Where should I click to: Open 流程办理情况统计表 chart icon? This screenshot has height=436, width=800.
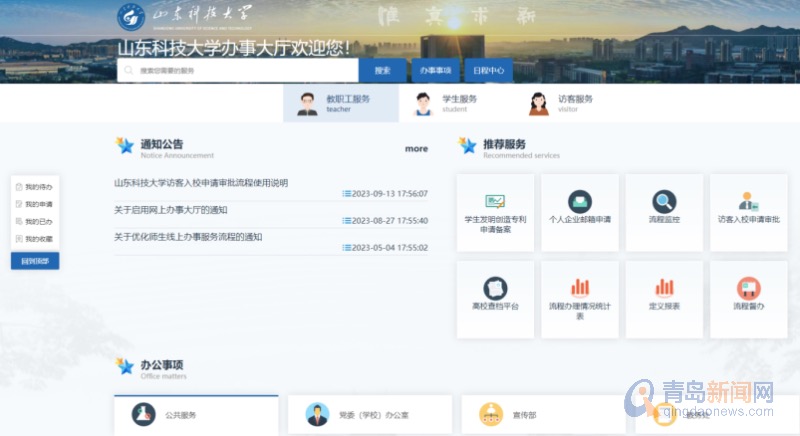(580, 288)
